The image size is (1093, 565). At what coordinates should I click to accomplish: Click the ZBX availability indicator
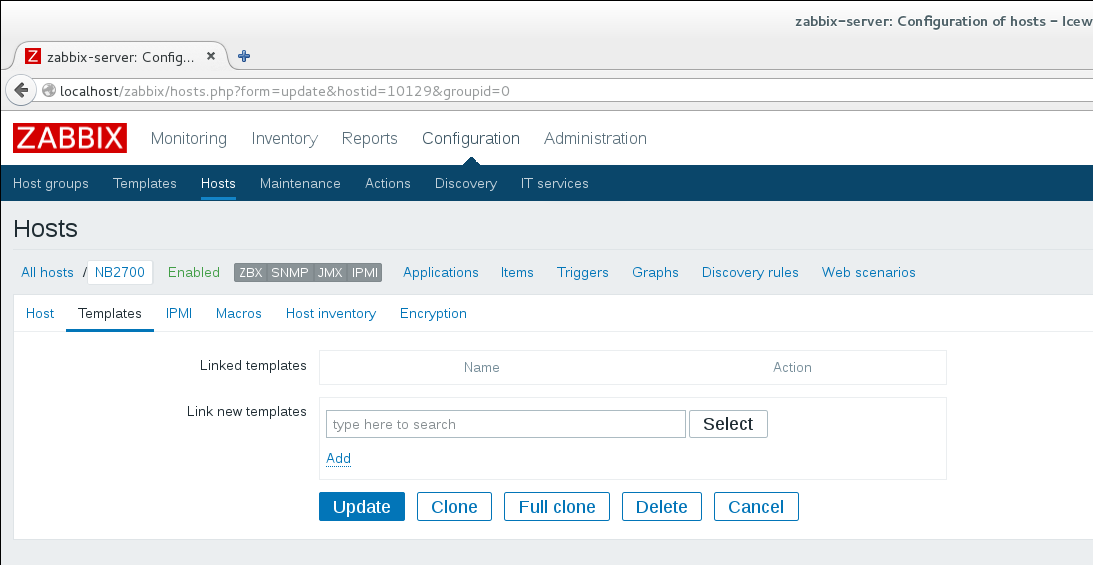pyautogui.click(x=250, y=272)
